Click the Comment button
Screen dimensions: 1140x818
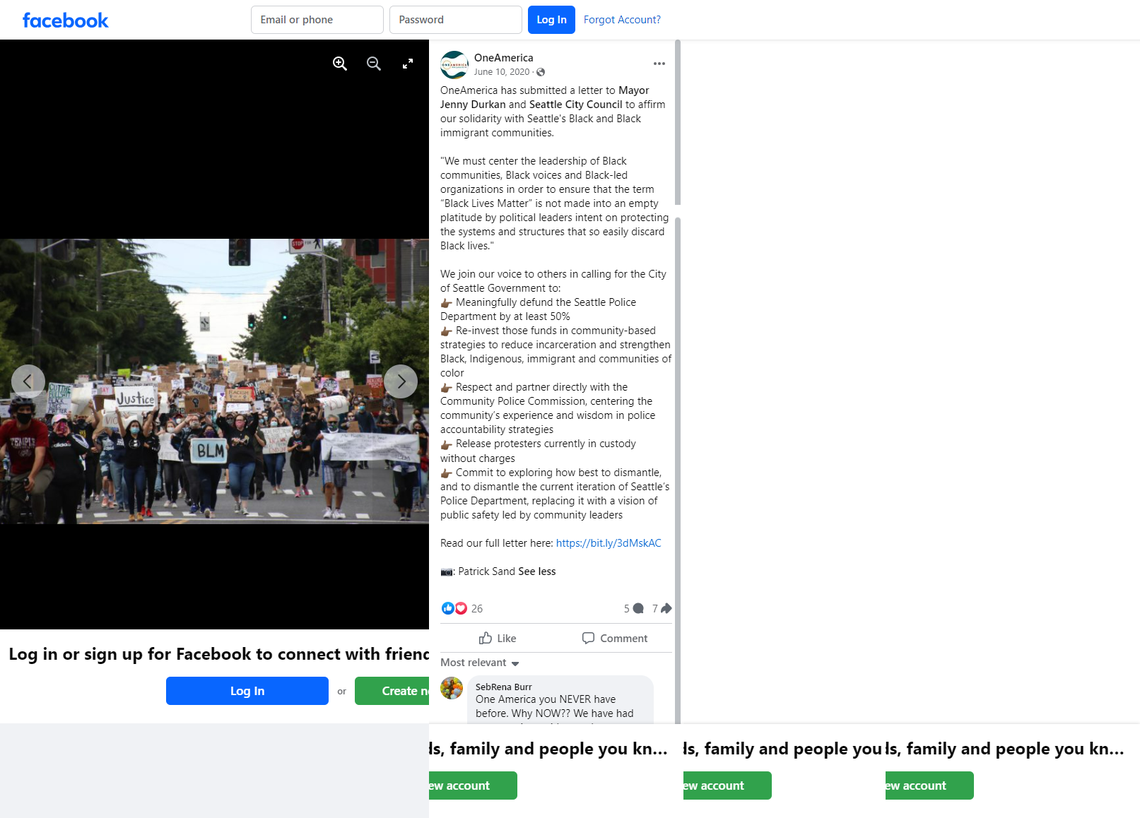pyautogui.click(x=614, y=638)
